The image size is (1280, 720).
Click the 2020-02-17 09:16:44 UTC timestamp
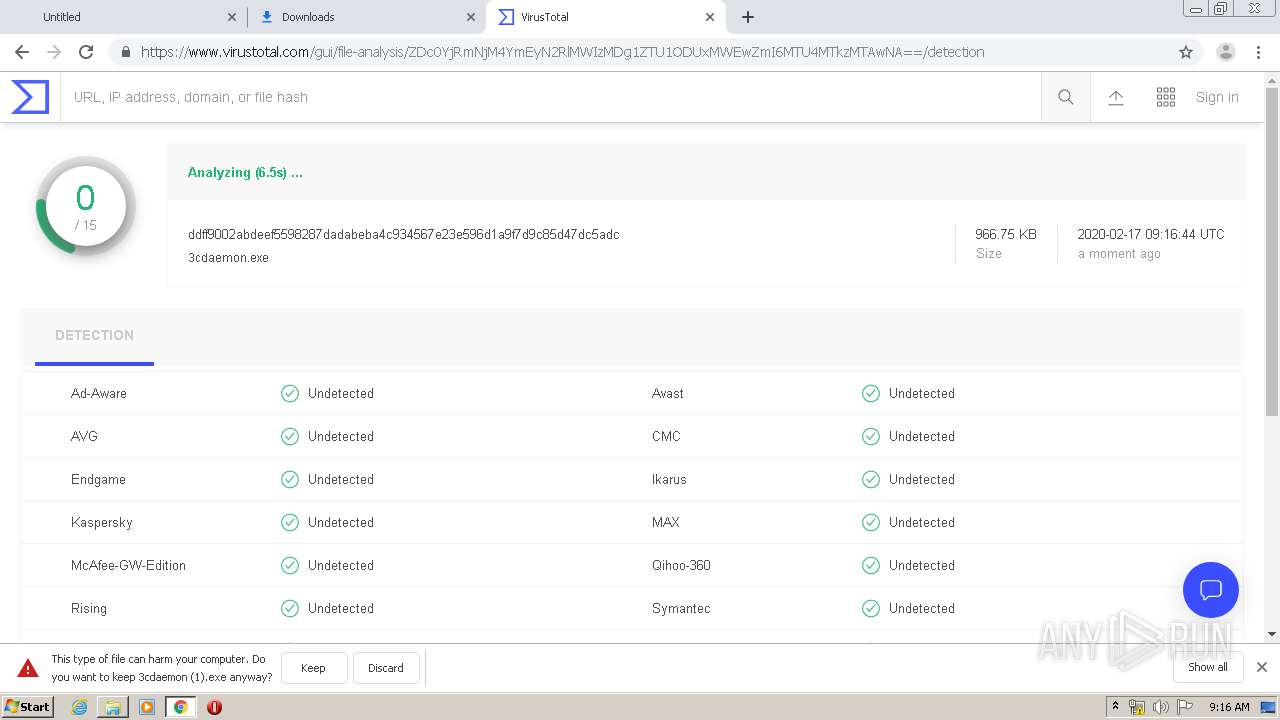1151,234
